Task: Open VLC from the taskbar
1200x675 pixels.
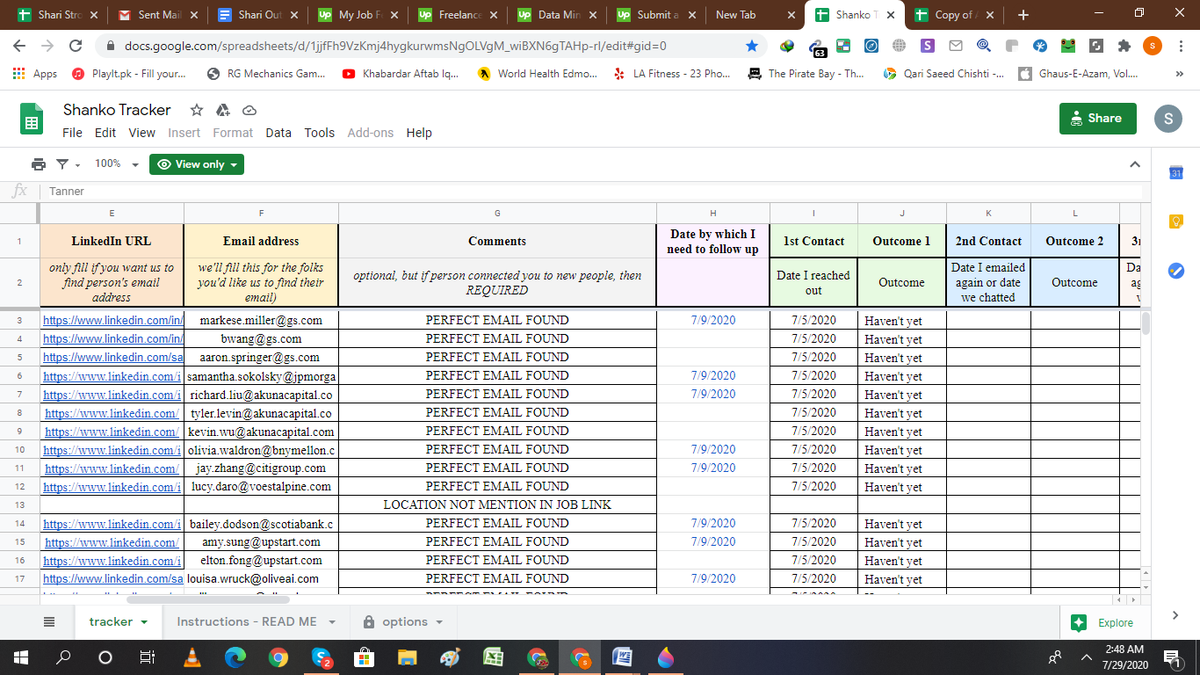Action: tap(191, 657)
